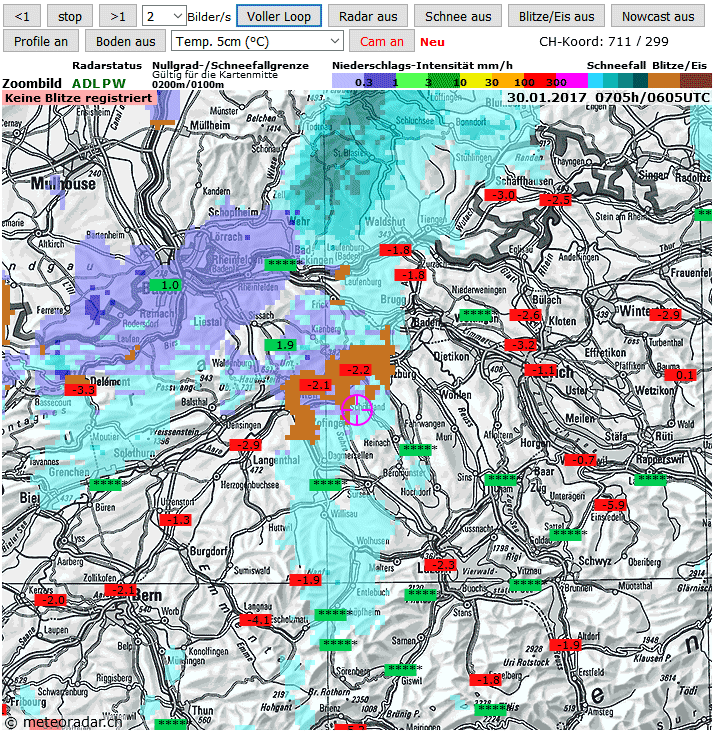The width and height of the screenshot is (716, 734).
Task: Click the pink crosshair marker near Zofingen
Action: point(357,410)
